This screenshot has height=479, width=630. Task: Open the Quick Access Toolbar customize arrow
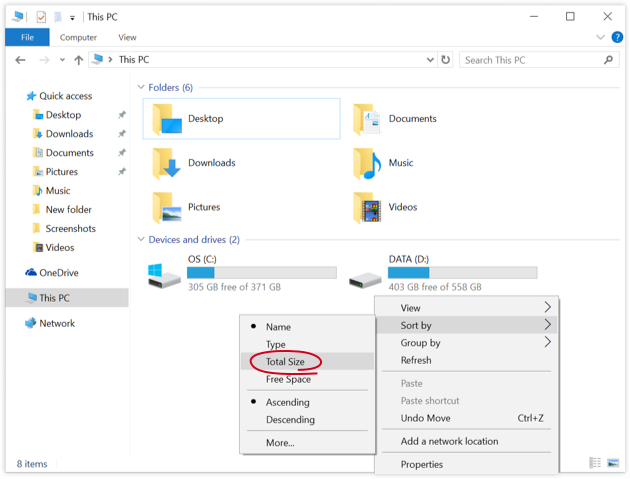[x=72, y=18]
